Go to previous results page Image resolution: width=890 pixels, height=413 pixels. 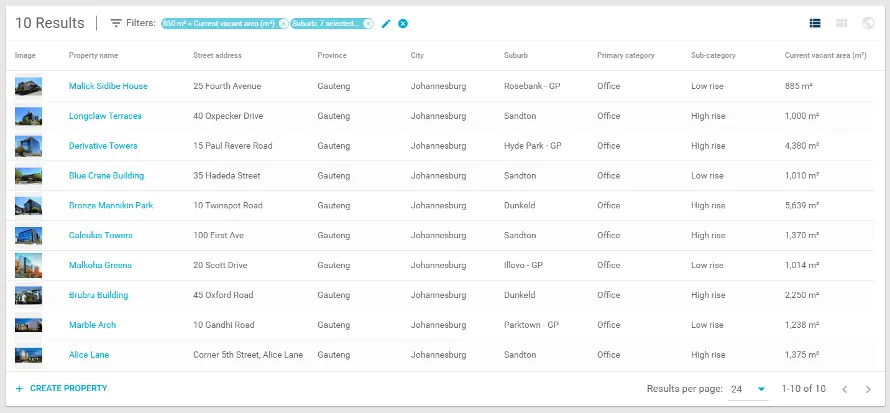pyautogui.click(x=845, y=389)
